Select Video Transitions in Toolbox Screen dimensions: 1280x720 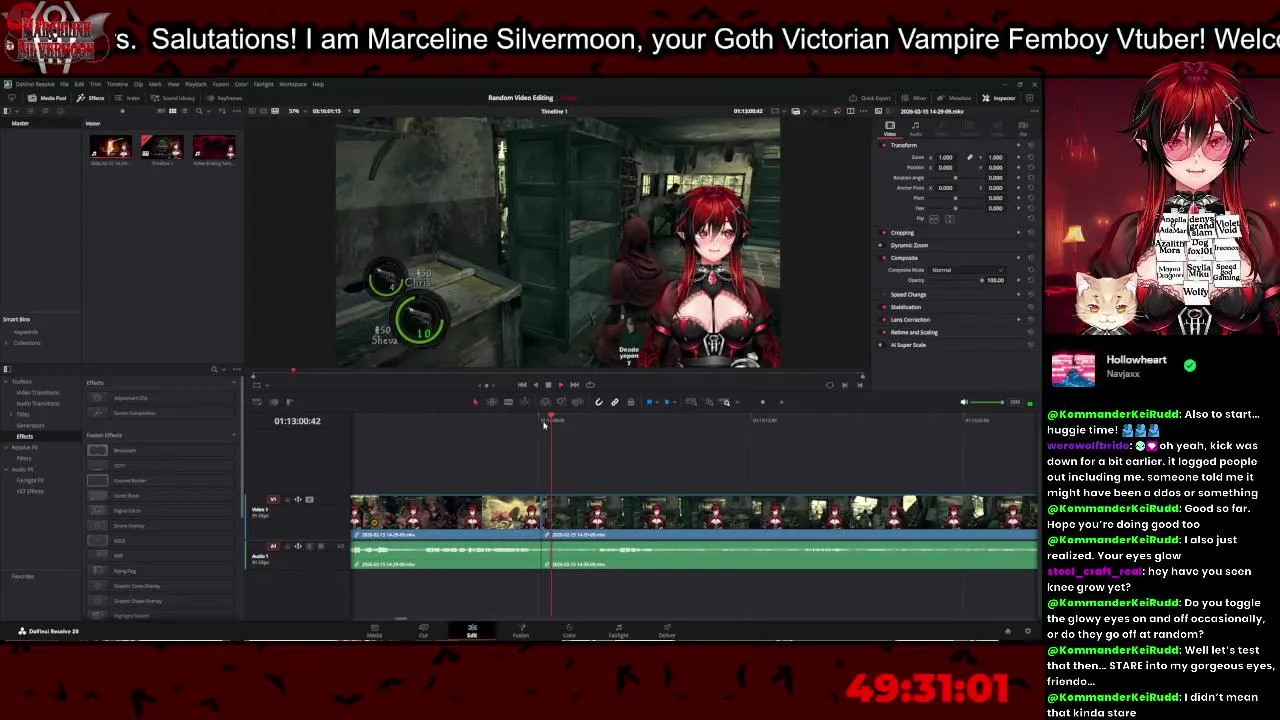click(x=37, y=393)
